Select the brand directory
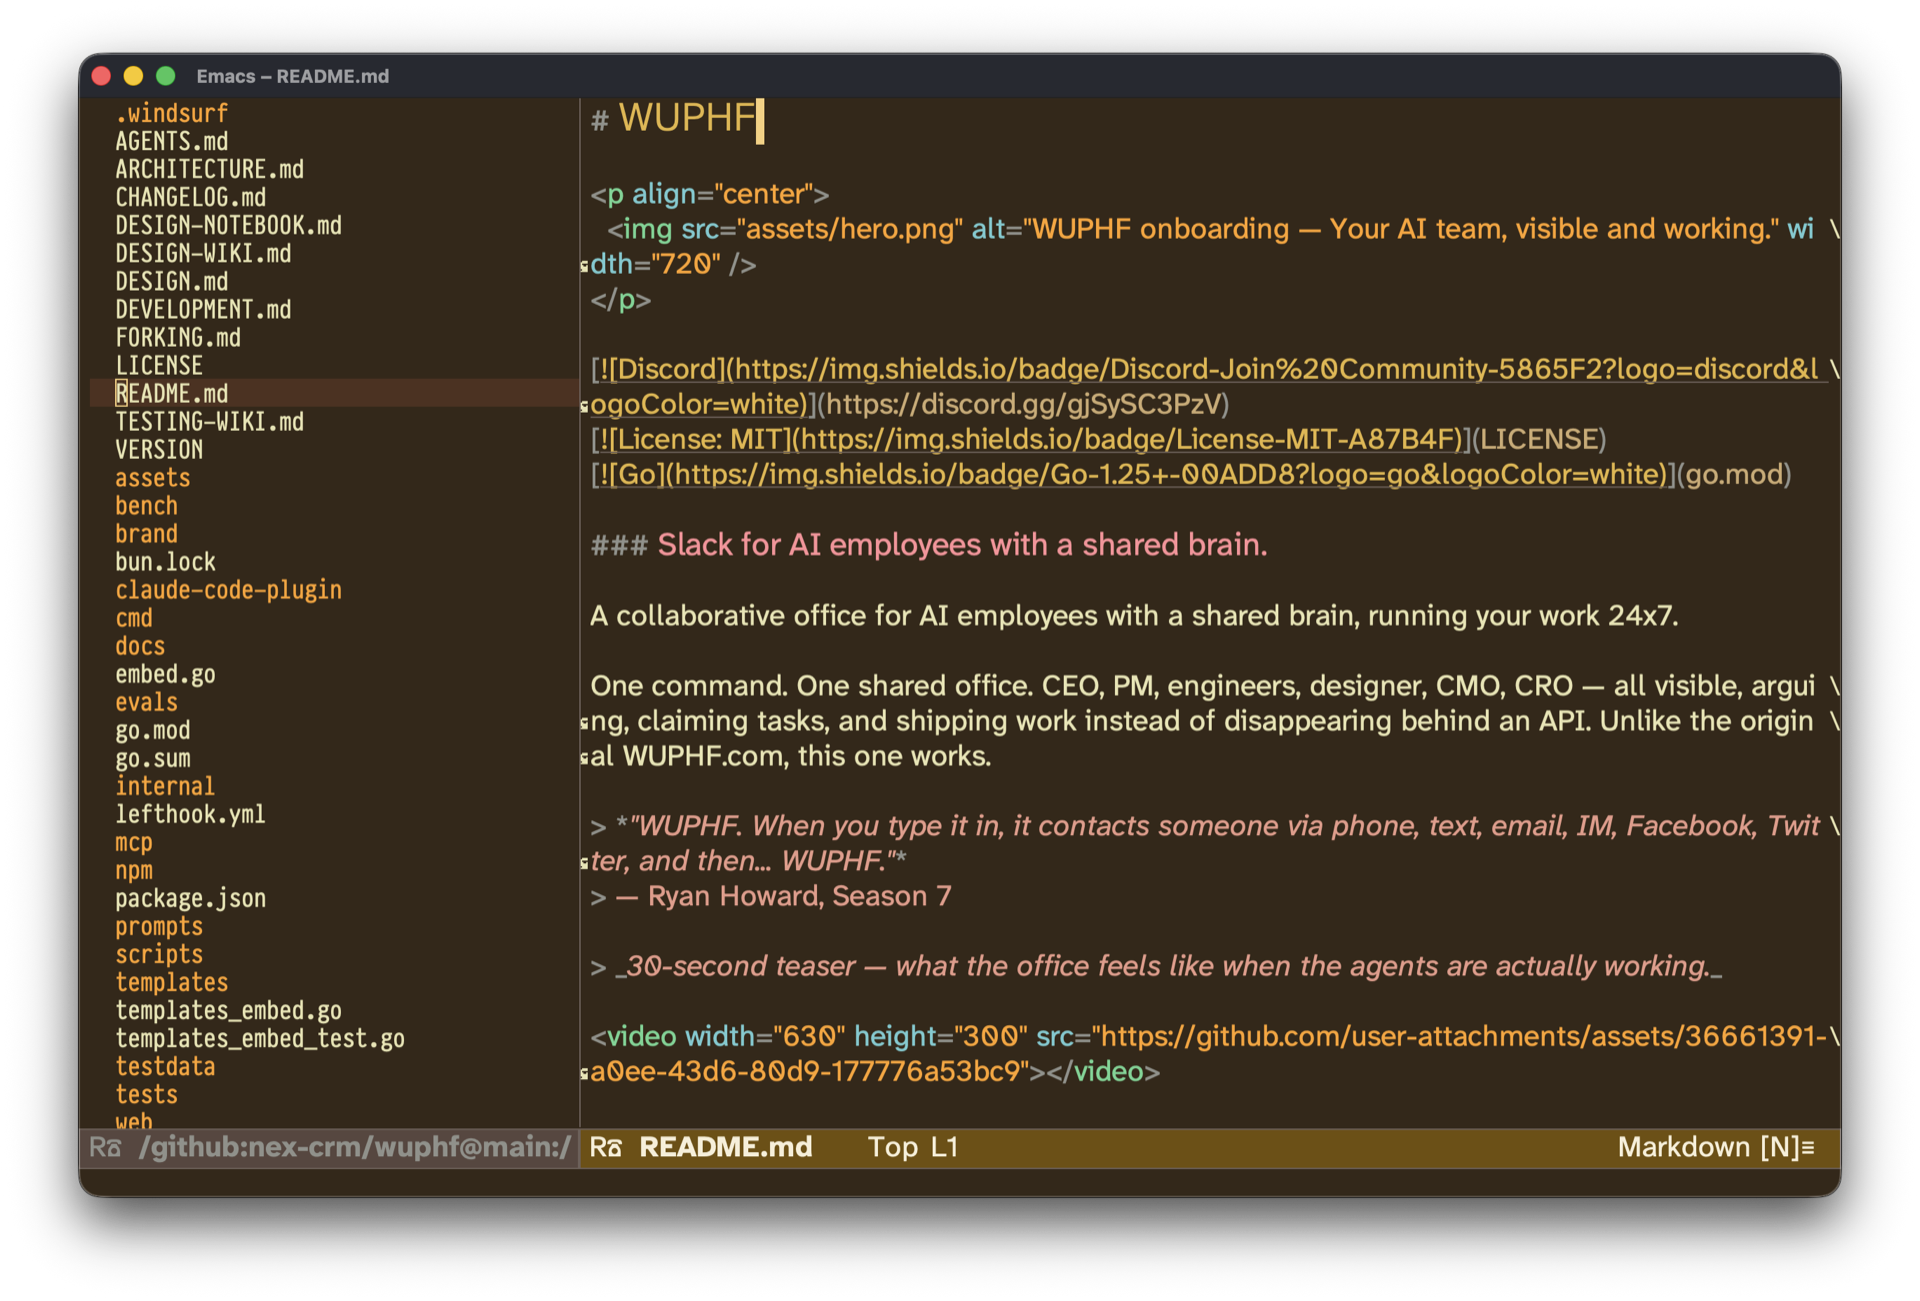The width and height of the screenshot is (1920, 1301). [x=146, y=533]
